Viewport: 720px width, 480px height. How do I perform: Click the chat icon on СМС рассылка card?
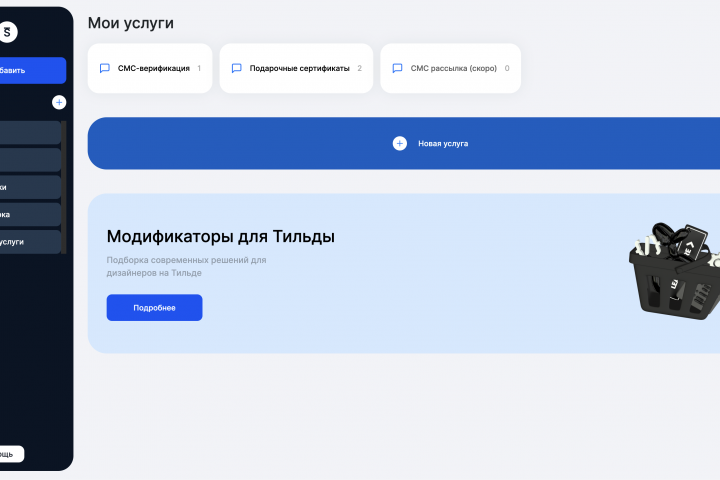[397, 68]
